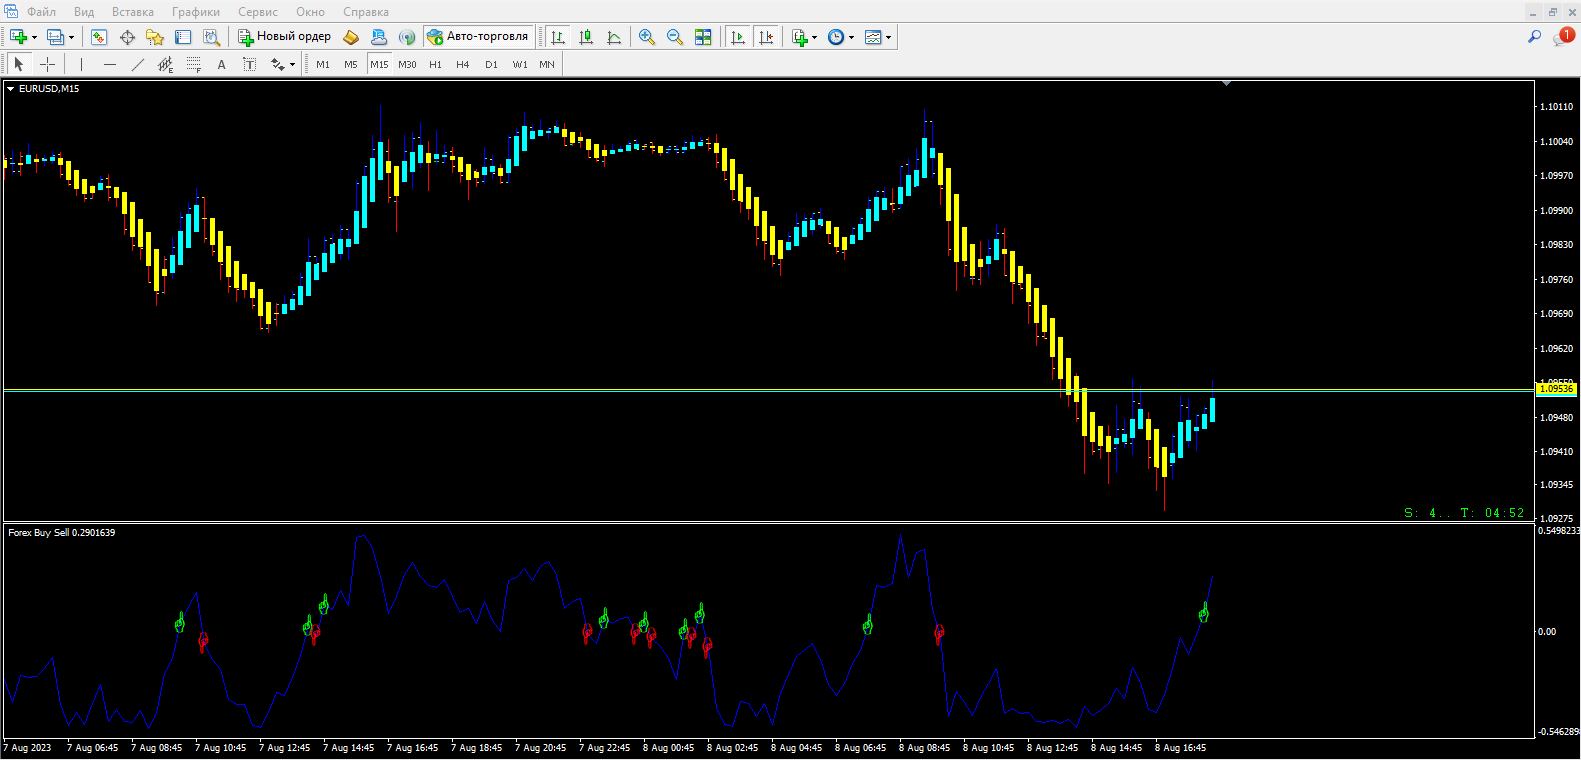Screen dimensions: 1581x761
Task: Switch timeframe to H4
Action: (x=462, y=64)
